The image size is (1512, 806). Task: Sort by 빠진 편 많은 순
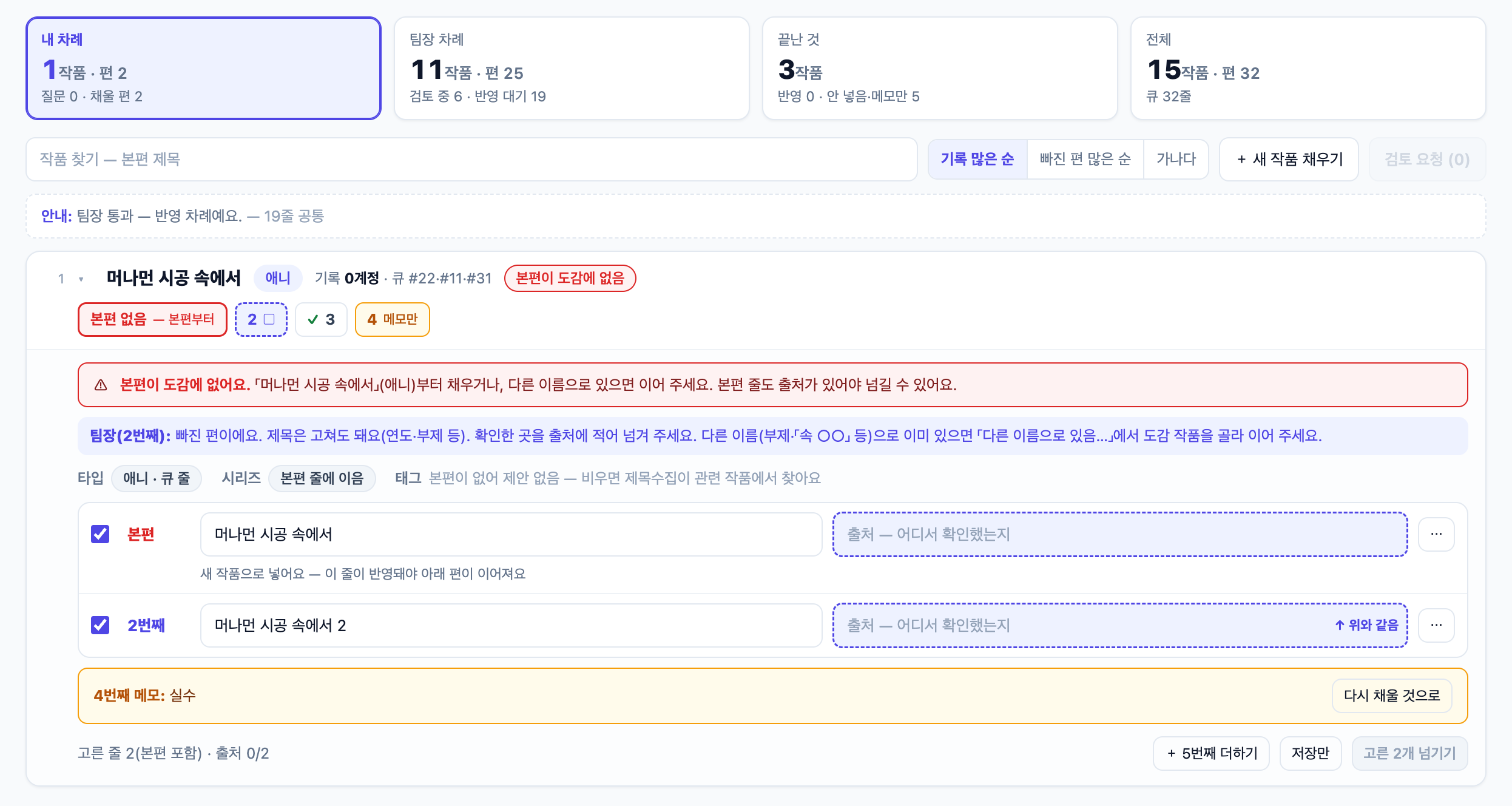(1085, 159)
